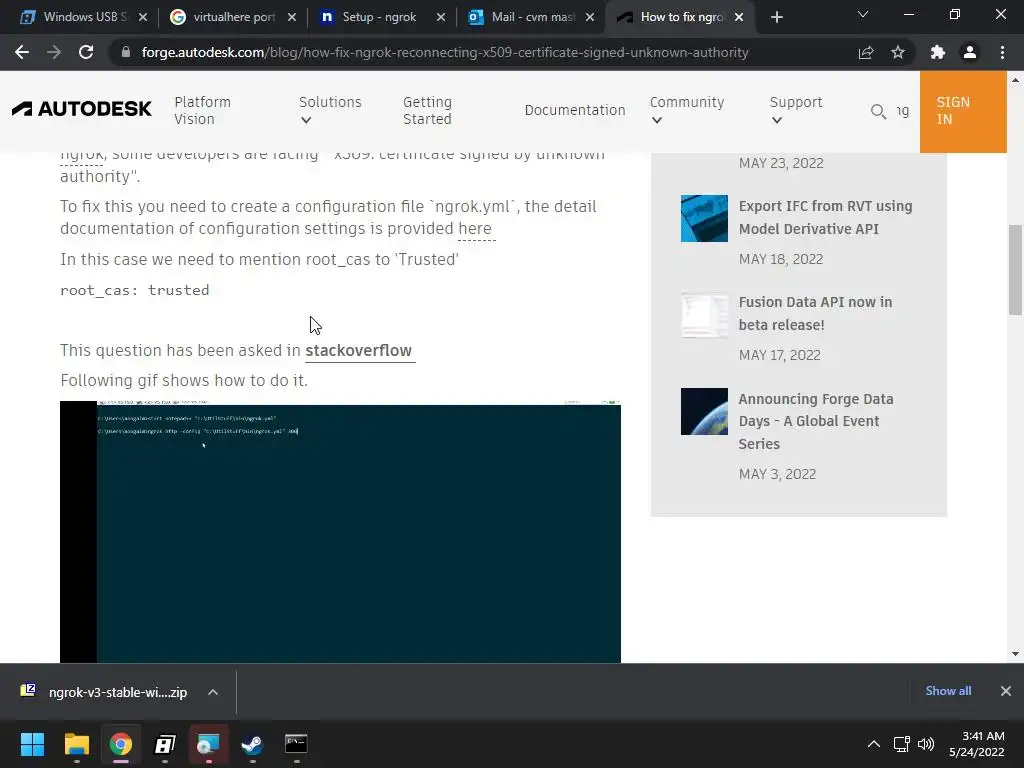Expand the Community dropdown
This screenshot has height=768, width=1024.
click(686, 110)
